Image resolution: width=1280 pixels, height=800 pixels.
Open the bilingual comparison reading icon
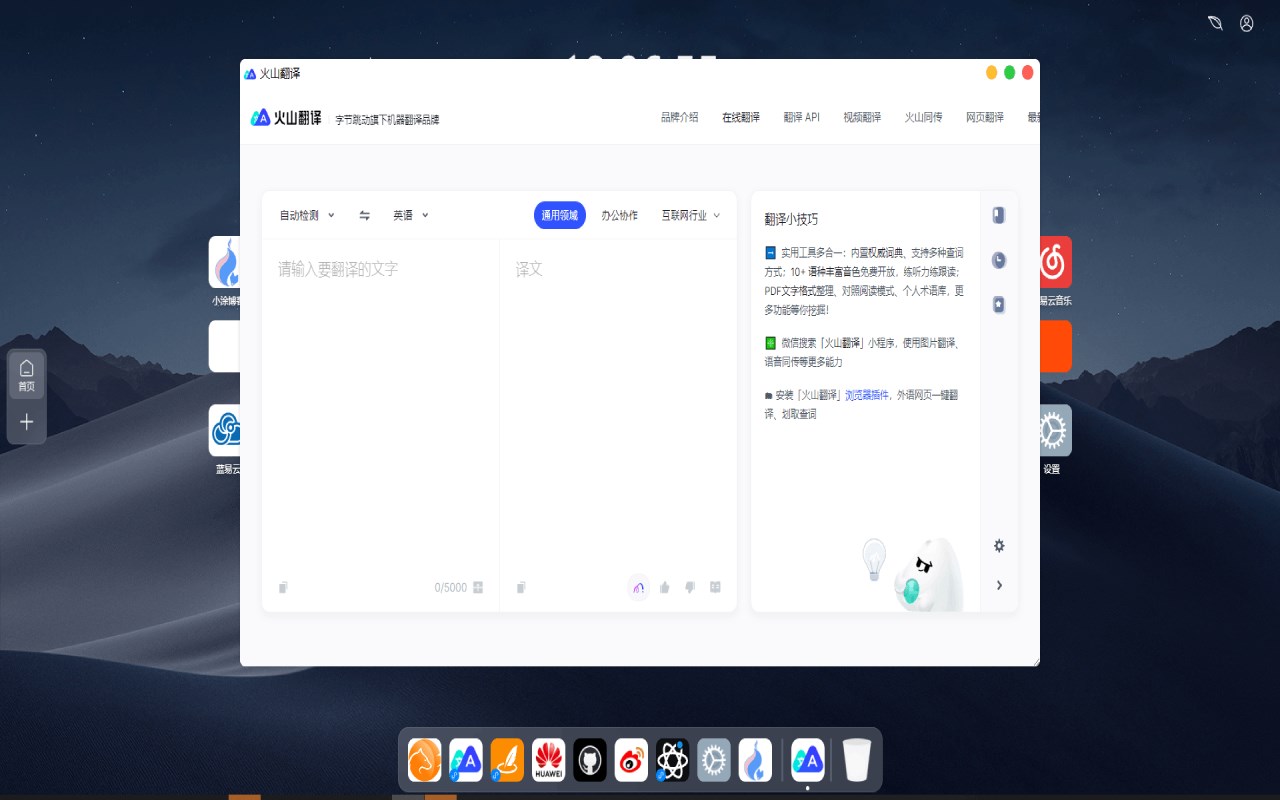tap(715, 587)
